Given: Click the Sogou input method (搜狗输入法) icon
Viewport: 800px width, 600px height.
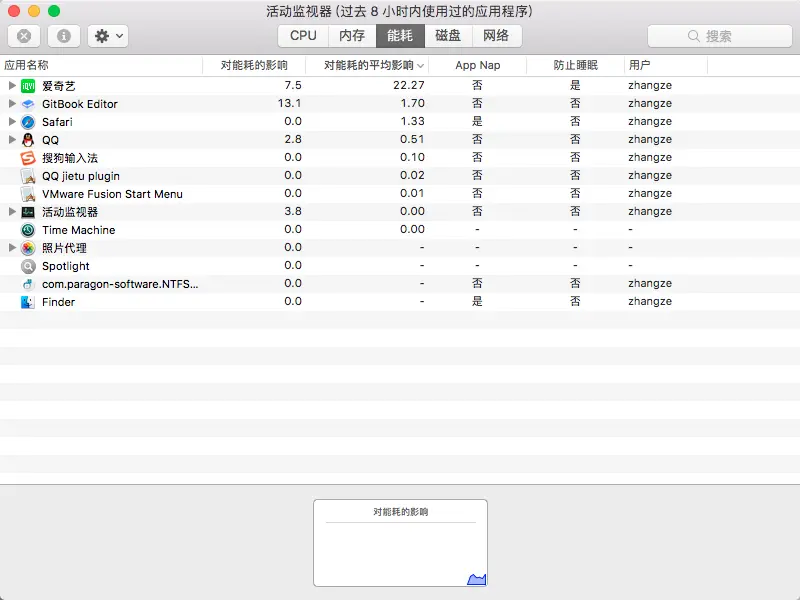Looking at the screenshot, I should click(x=28, y=158).
